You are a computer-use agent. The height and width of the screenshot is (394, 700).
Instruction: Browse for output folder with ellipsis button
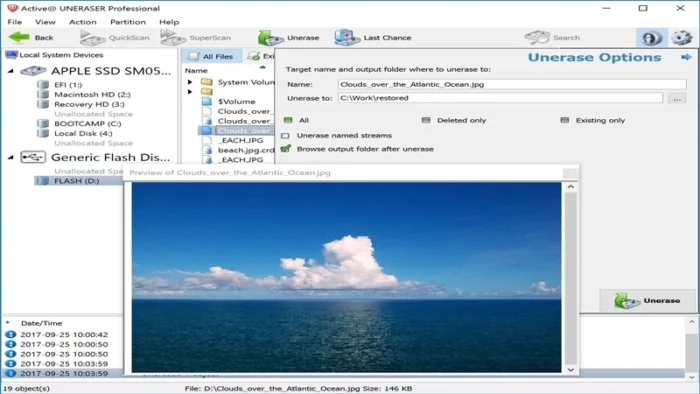click(677, 98)
